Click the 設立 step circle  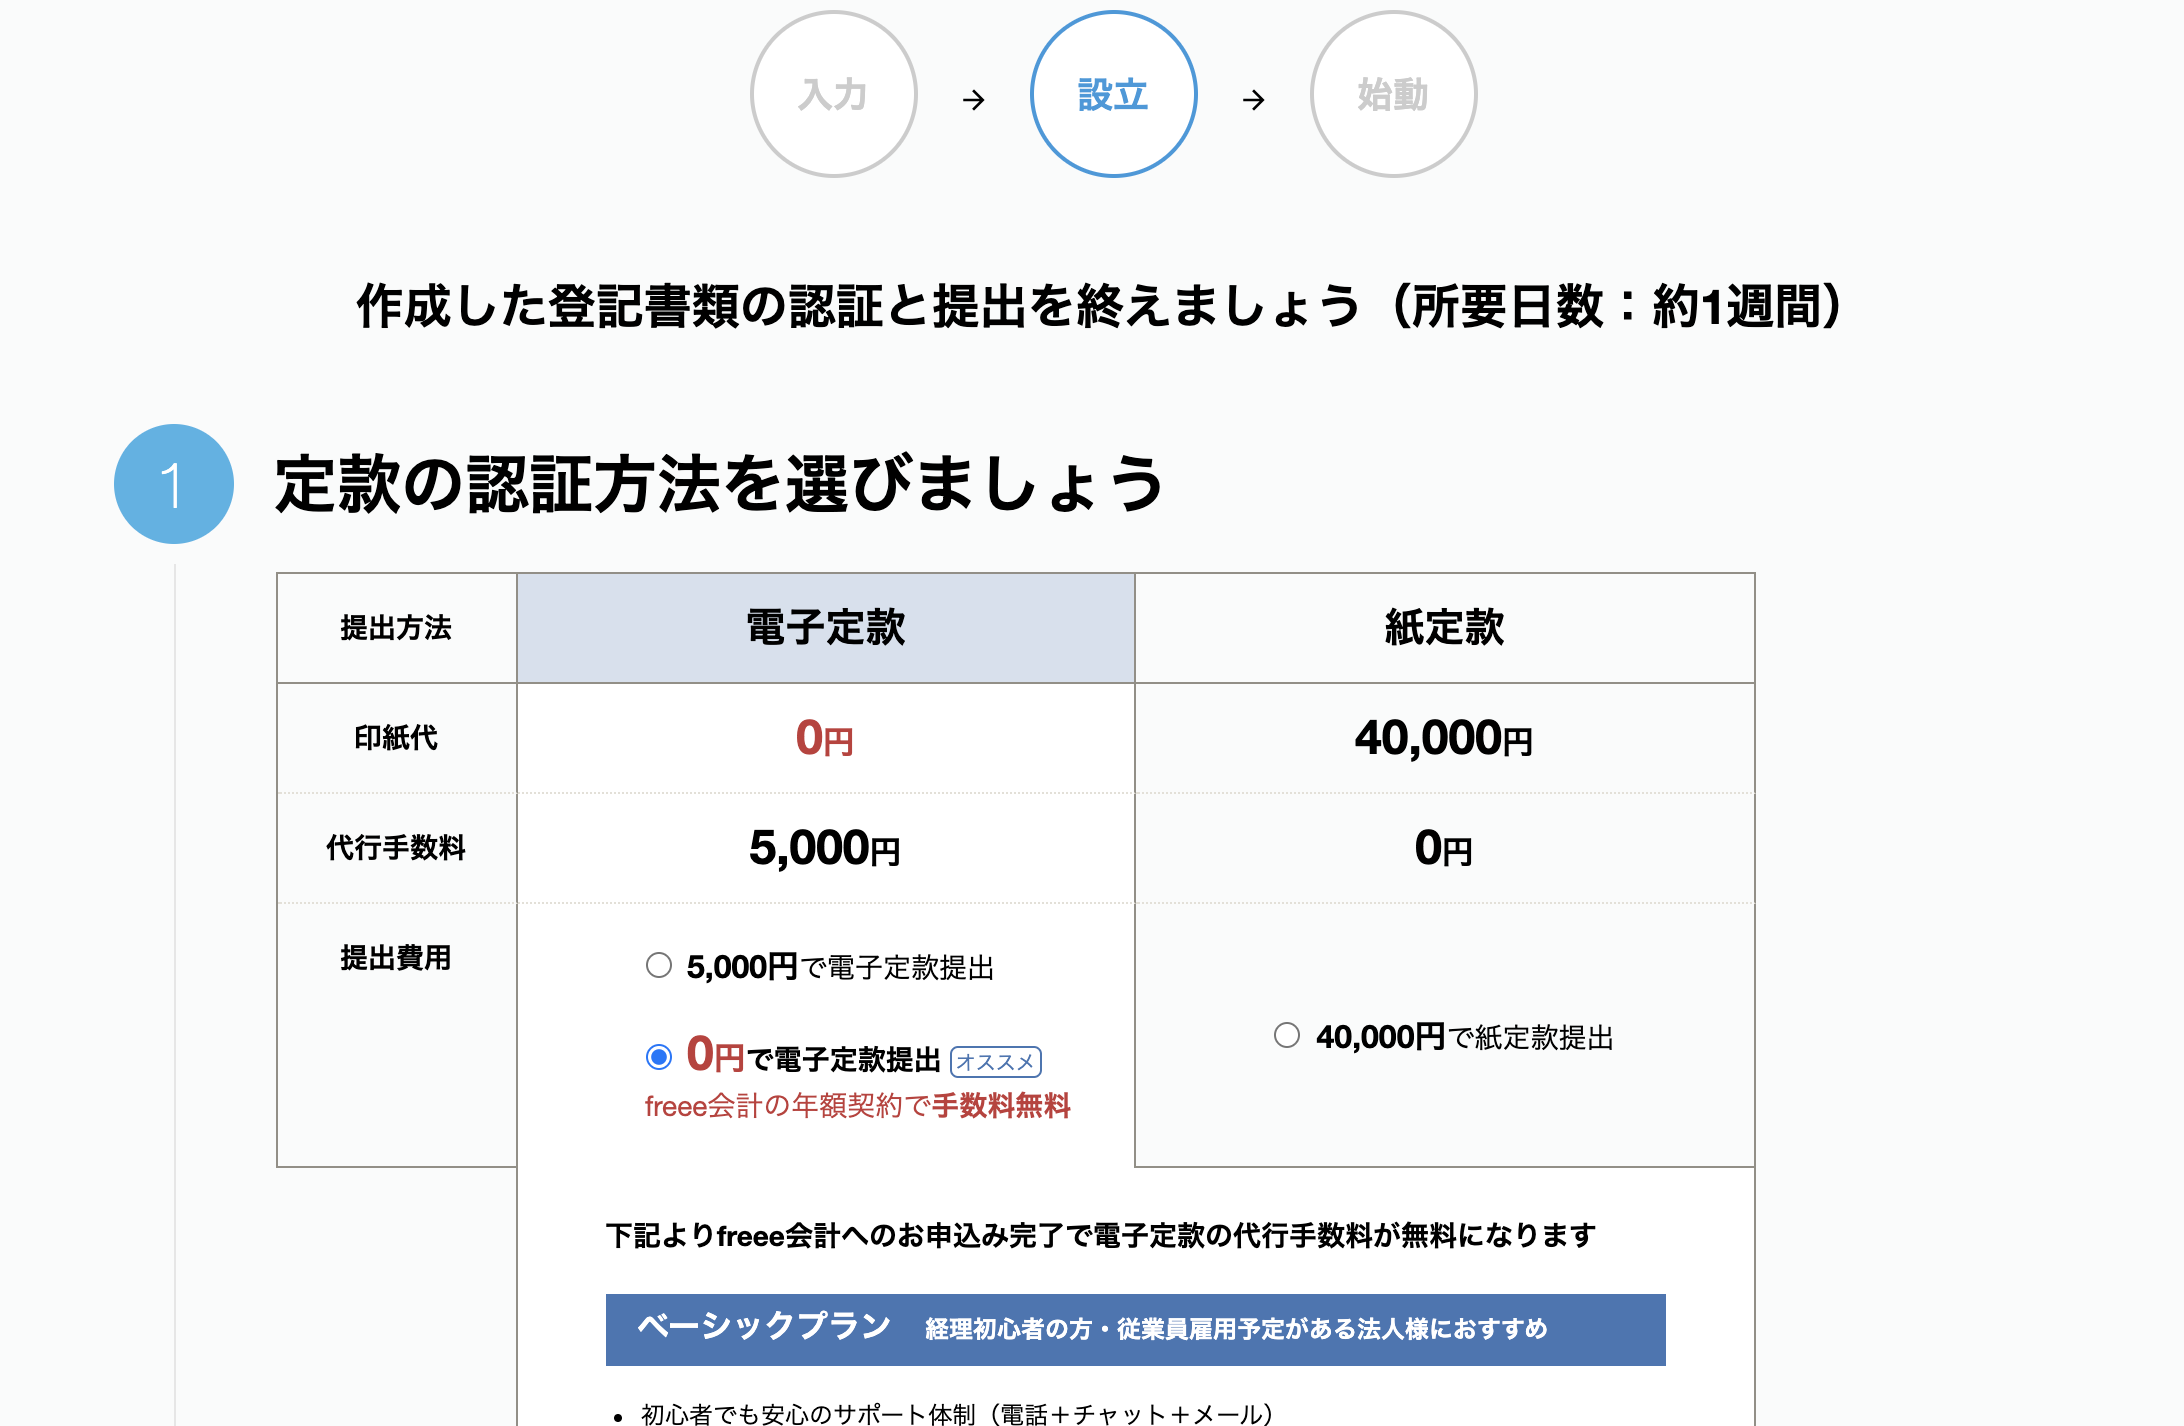point(1113,95)
